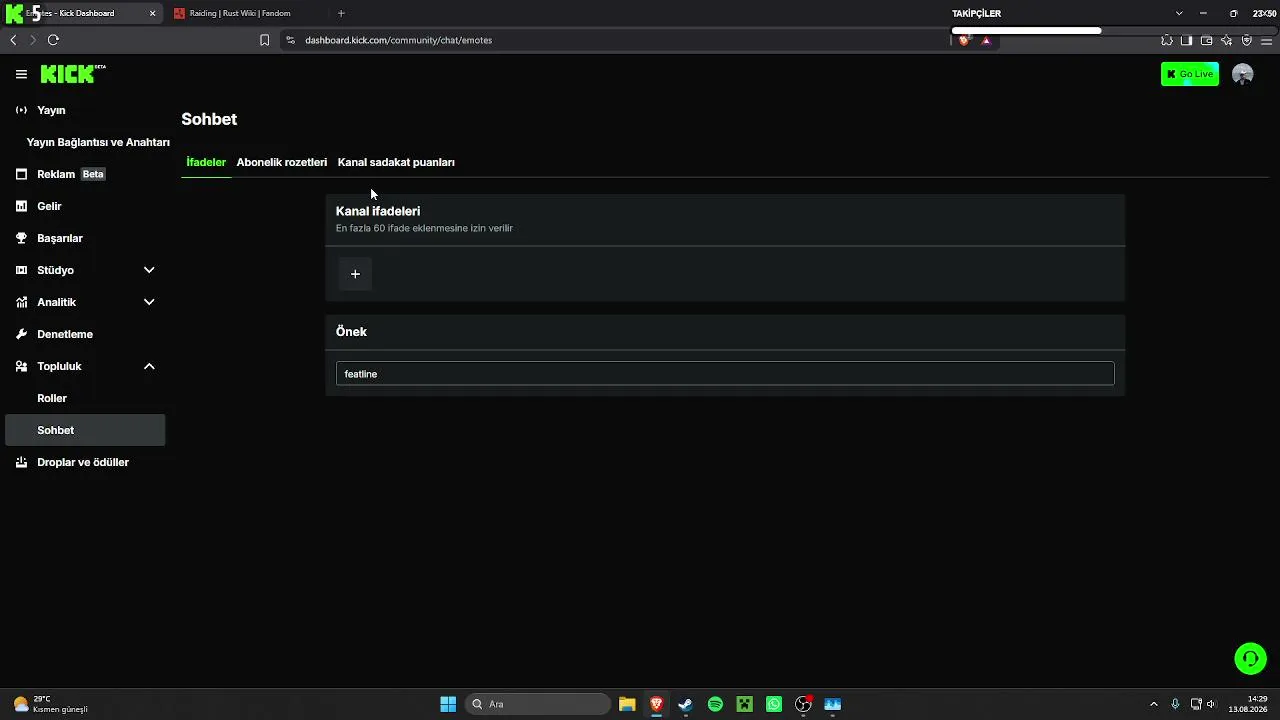Open WhatsApp from the taskbar
The width and height of the screenshot is (1280, 720).
coord(774,704)
